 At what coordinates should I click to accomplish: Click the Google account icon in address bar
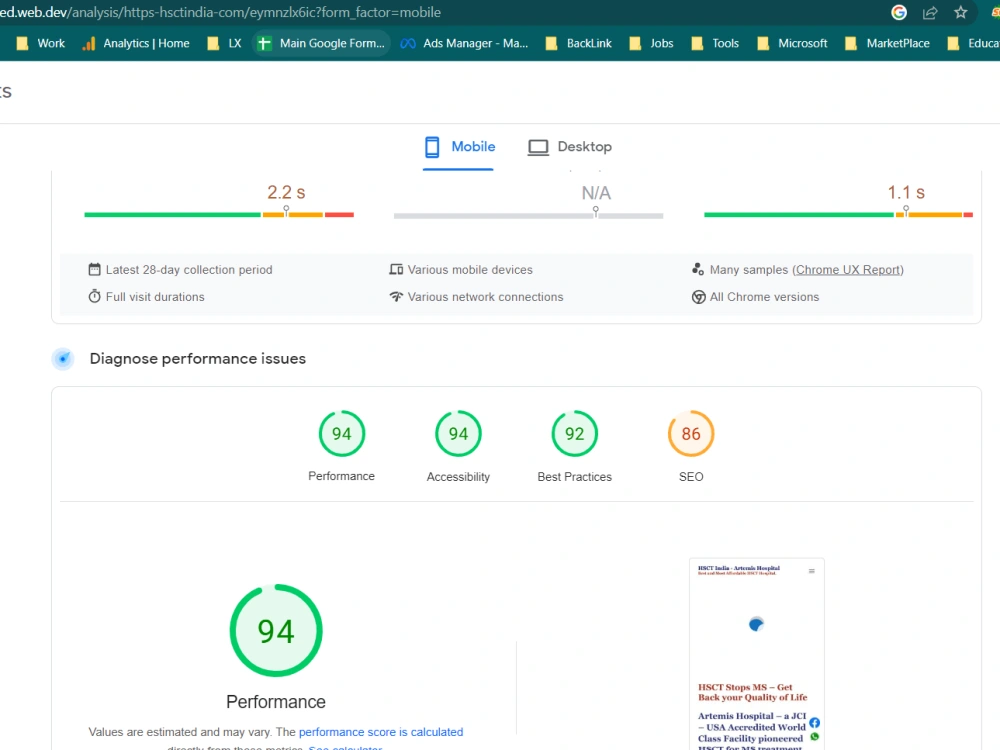point(899,12)
